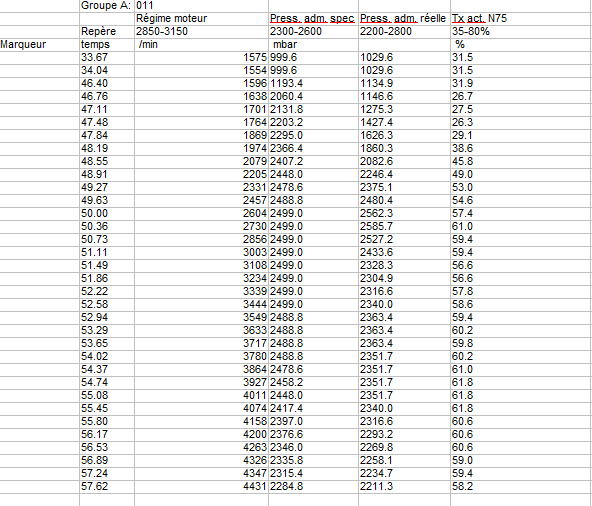592x506 pixels.
Task: Click the Marqueur label cell
Action: (x=39, y=45)
